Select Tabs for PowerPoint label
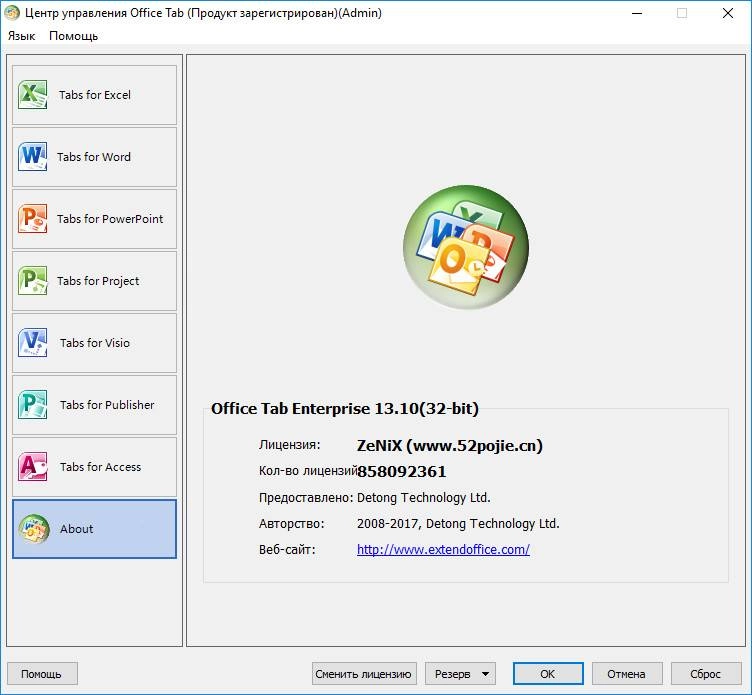This screenshot has height=695, width=752. click(x=110, y=219)
